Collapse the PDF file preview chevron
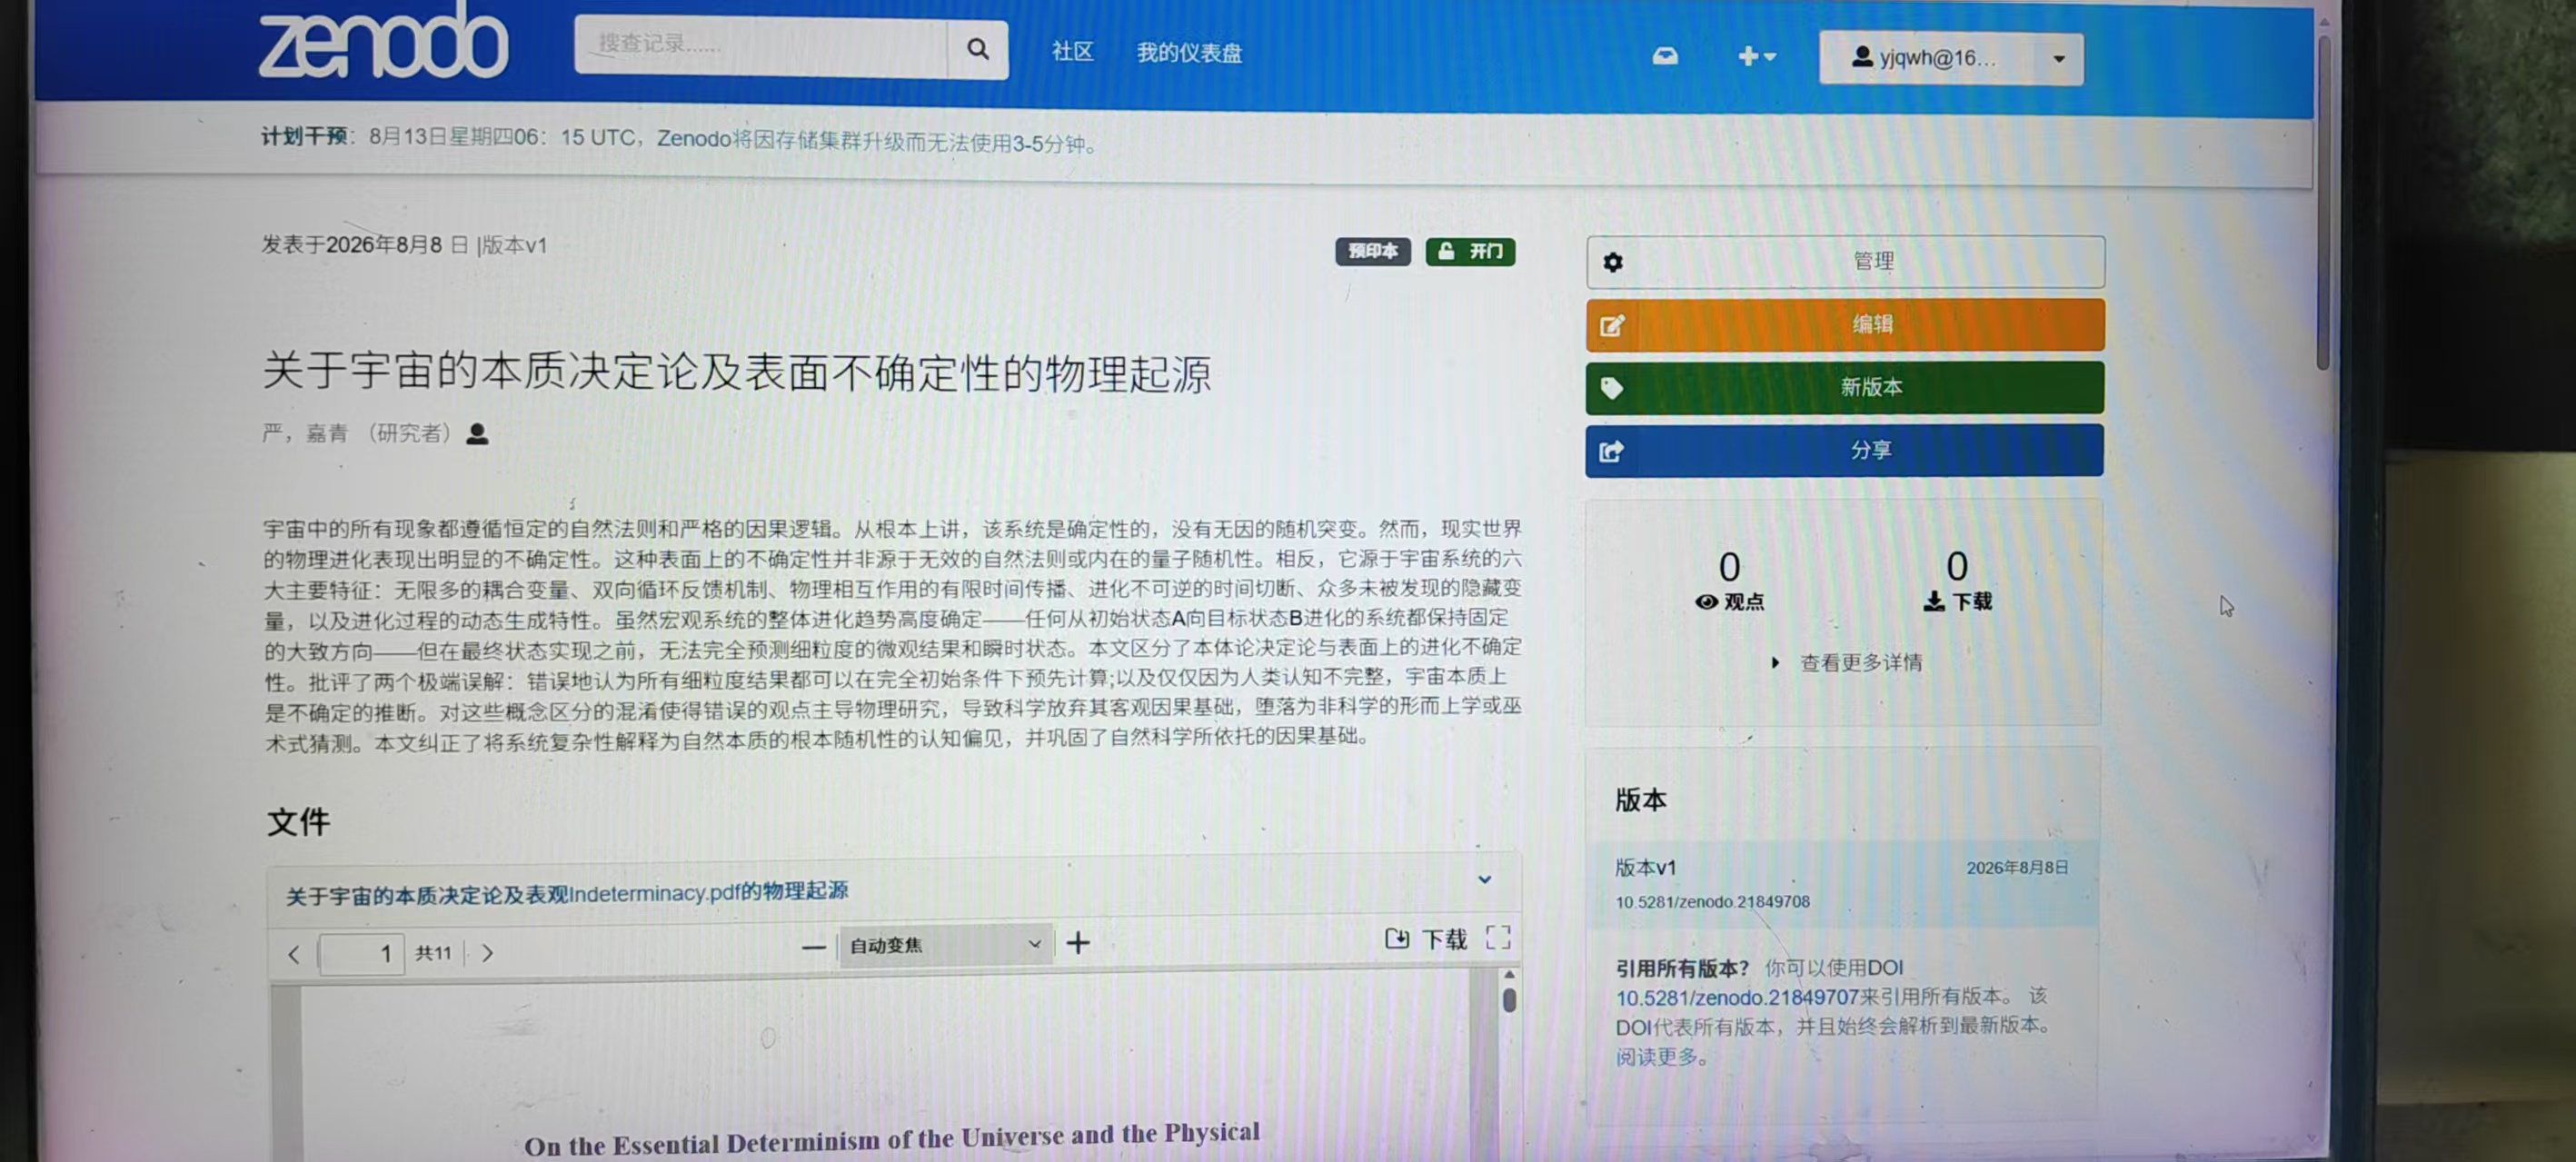The image size is (2576, 1162). tap(1485, 879)
